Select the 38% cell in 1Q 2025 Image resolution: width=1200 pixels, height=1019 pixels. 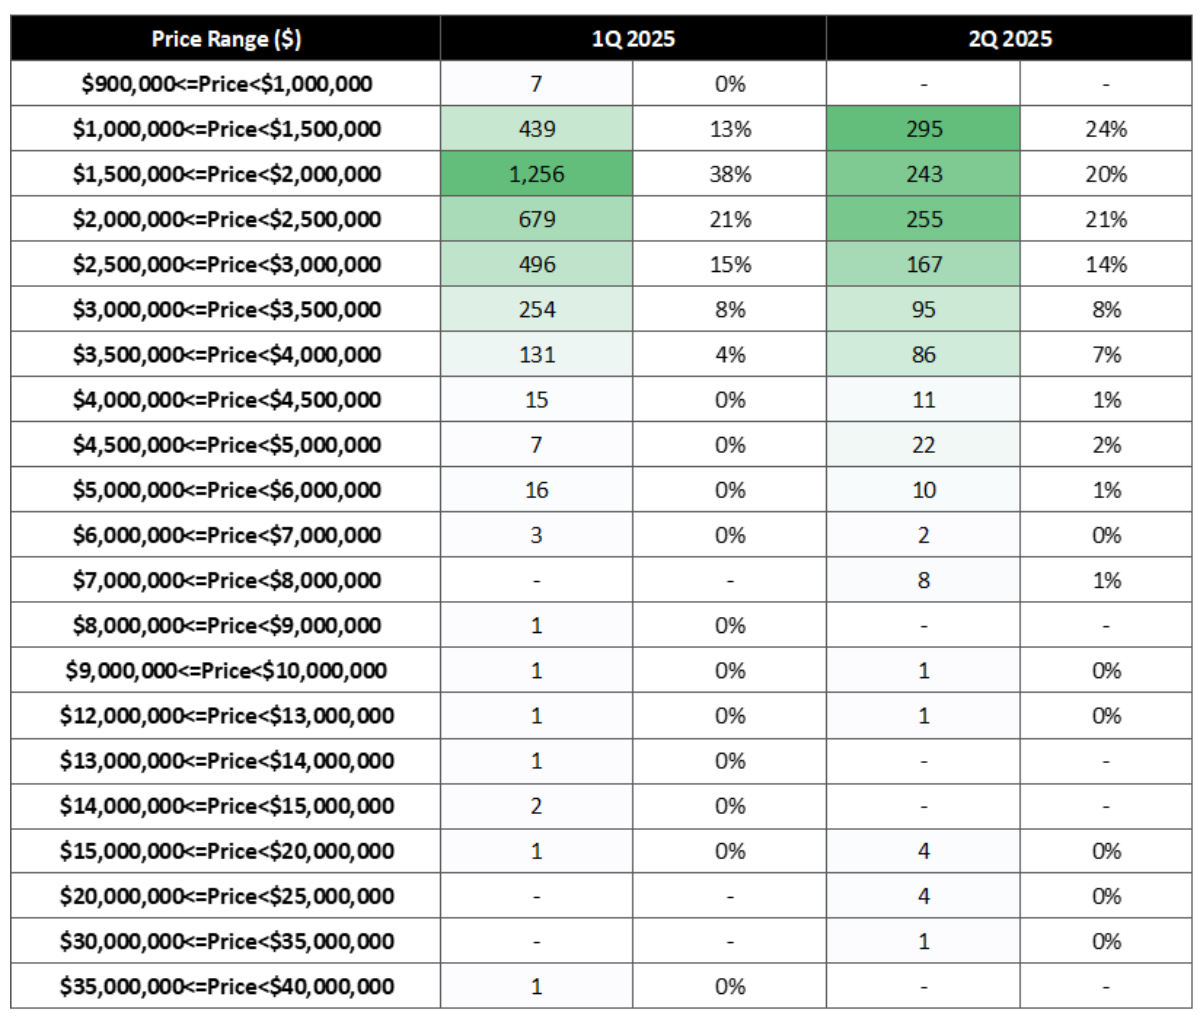click(x=730, y=174)
